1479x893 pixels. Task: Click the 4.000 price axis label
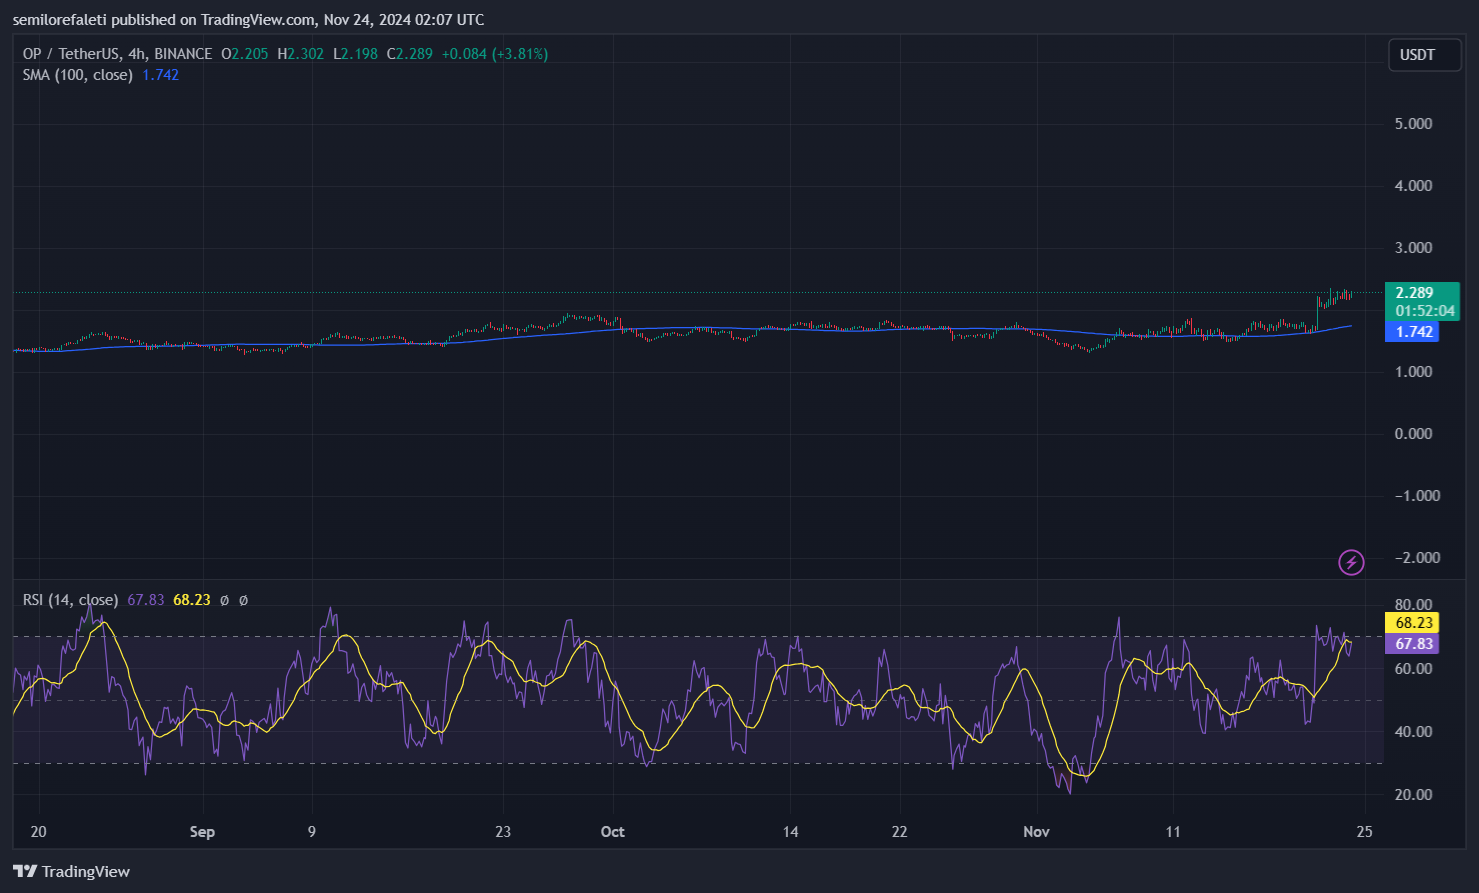(1414, 186)
